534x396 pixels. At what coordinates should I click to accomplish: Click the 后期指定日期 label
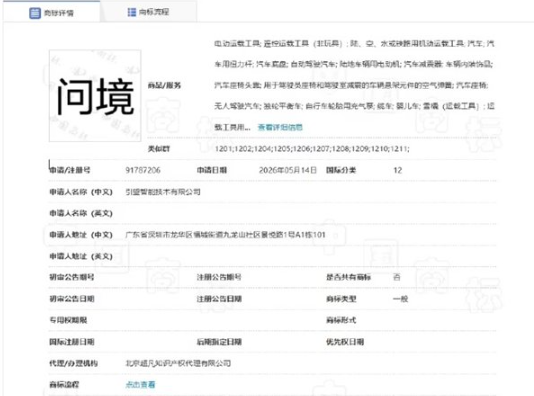(x=219, y=342)
